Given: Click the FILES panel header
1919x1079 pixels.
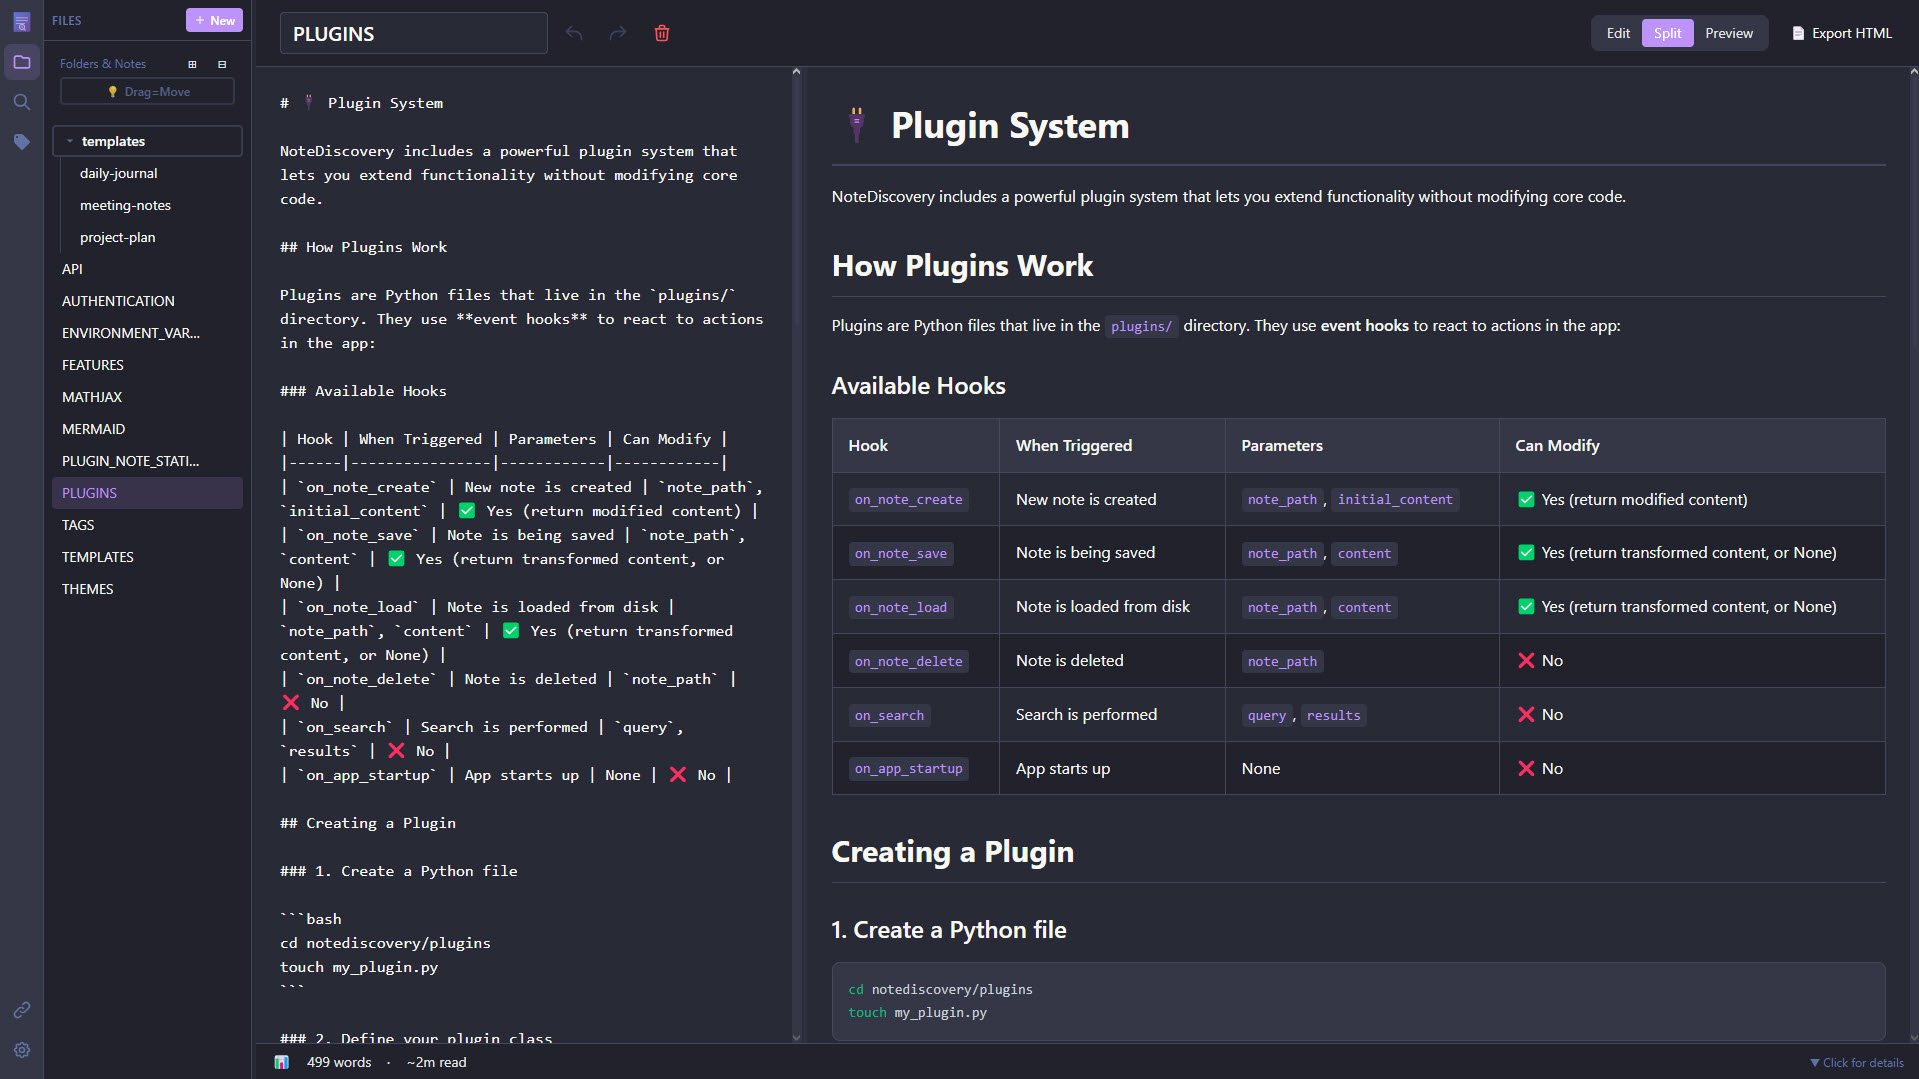Looking at the screenshot, I should tap(67, 20).
